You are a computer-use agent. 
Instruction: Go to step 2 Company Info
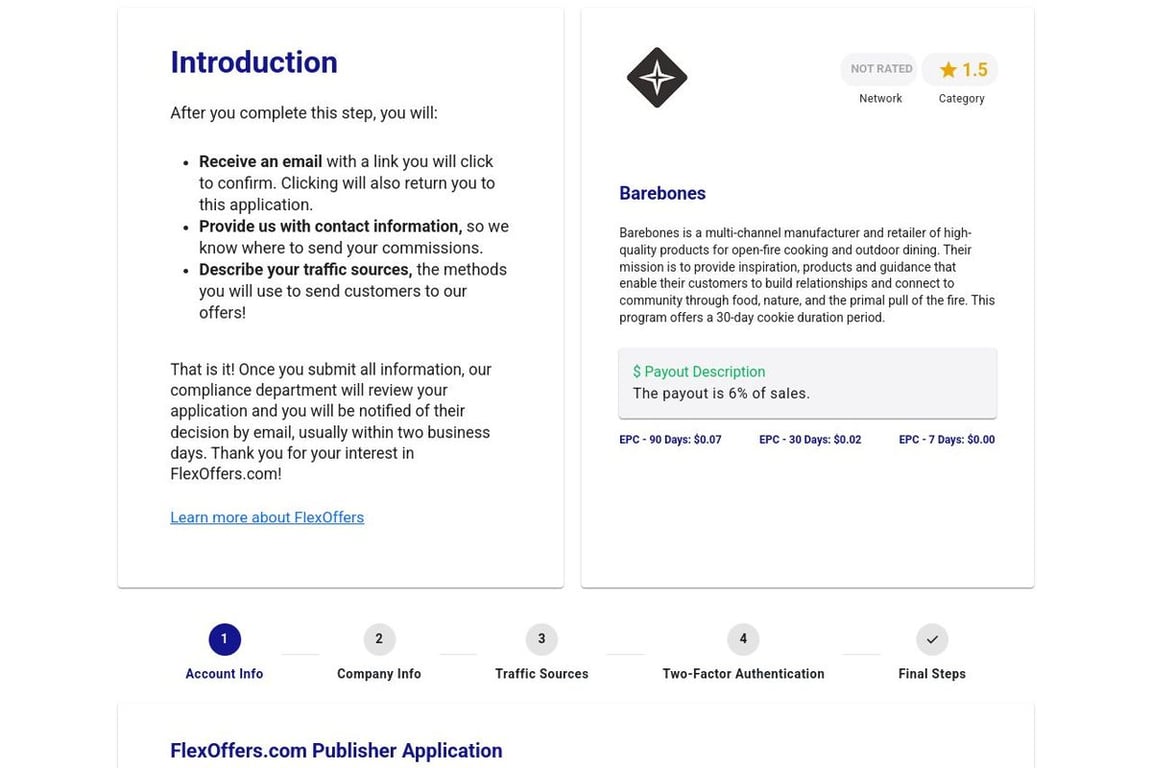tap(379, 639)
